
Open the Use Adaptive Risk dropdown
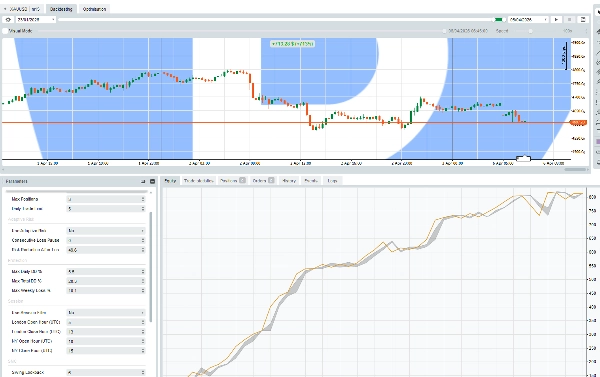(x=106, y=231)
